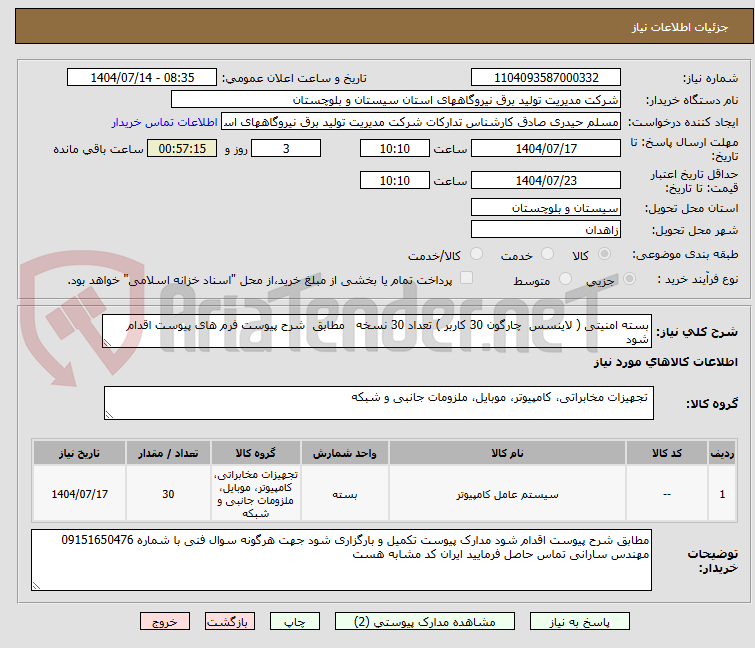Click the تاریخ نیاز column header
Screen dimensions: 755x648
tap(79, 453)
